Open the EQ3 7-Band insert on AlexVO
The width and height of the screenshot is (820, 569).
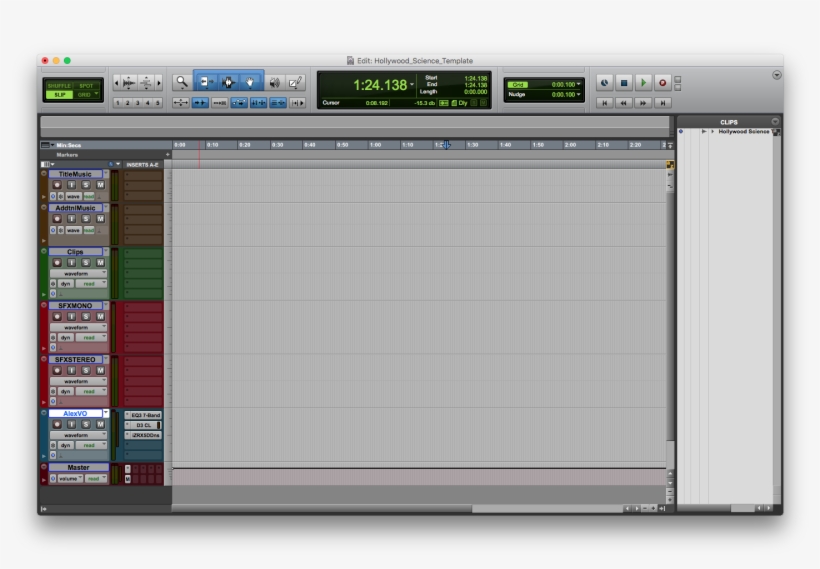click(143, 415)
